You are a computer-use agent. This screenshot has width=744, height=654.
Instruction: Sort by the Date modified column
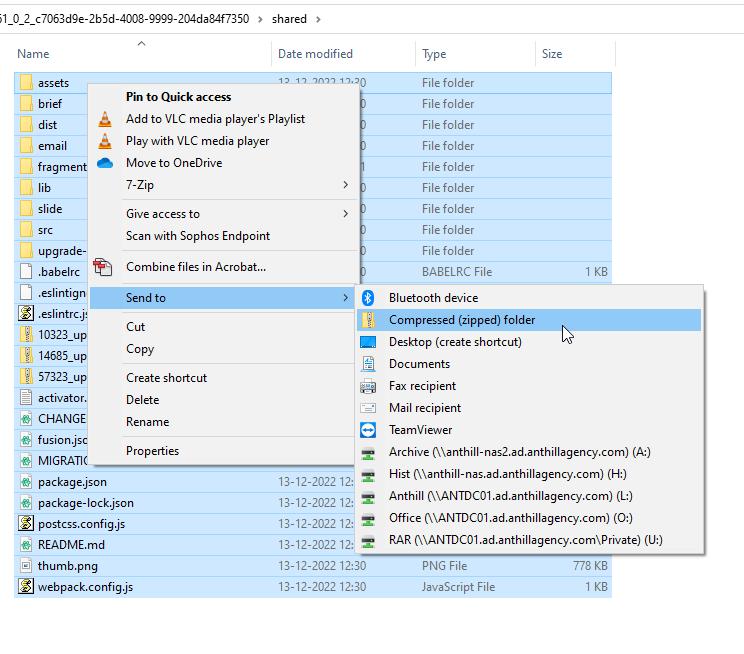(315, 54)
